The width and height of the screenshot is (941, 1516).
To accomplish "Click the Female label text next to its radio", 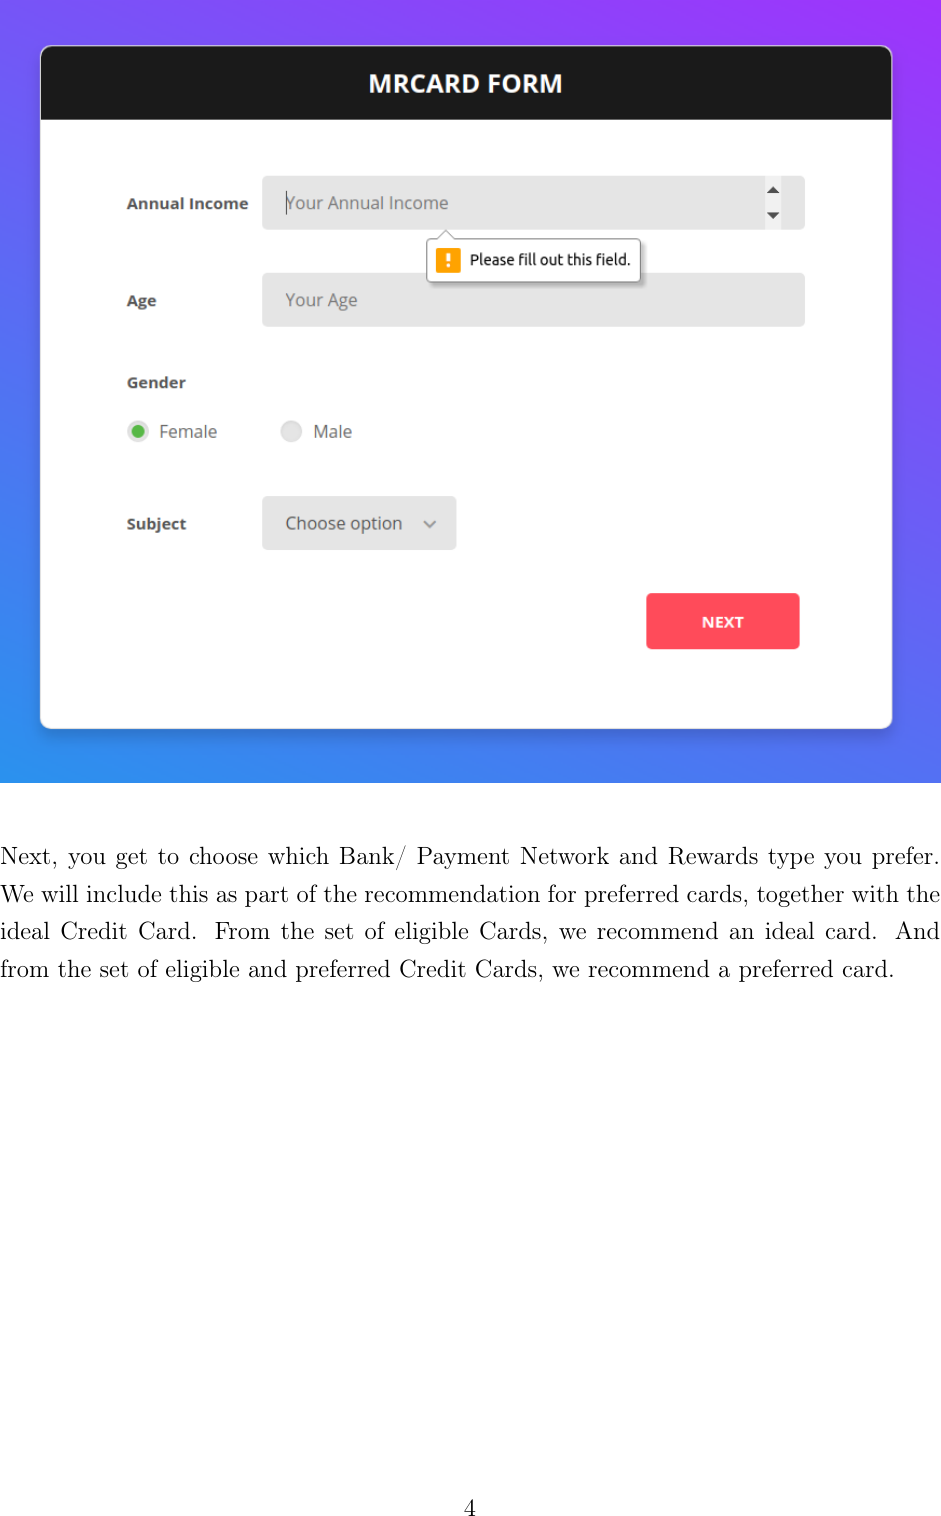I will tap(187, 431).
